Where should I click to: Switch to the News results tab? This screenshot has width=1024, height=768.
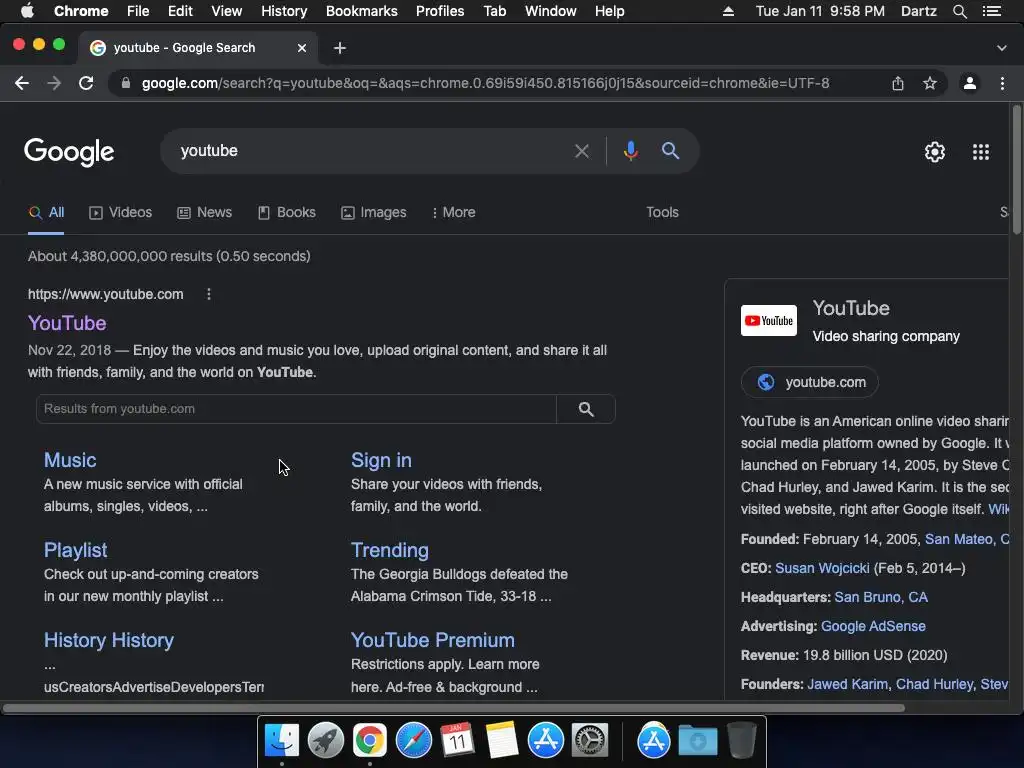pyautogui.click(x=204, y=212)
